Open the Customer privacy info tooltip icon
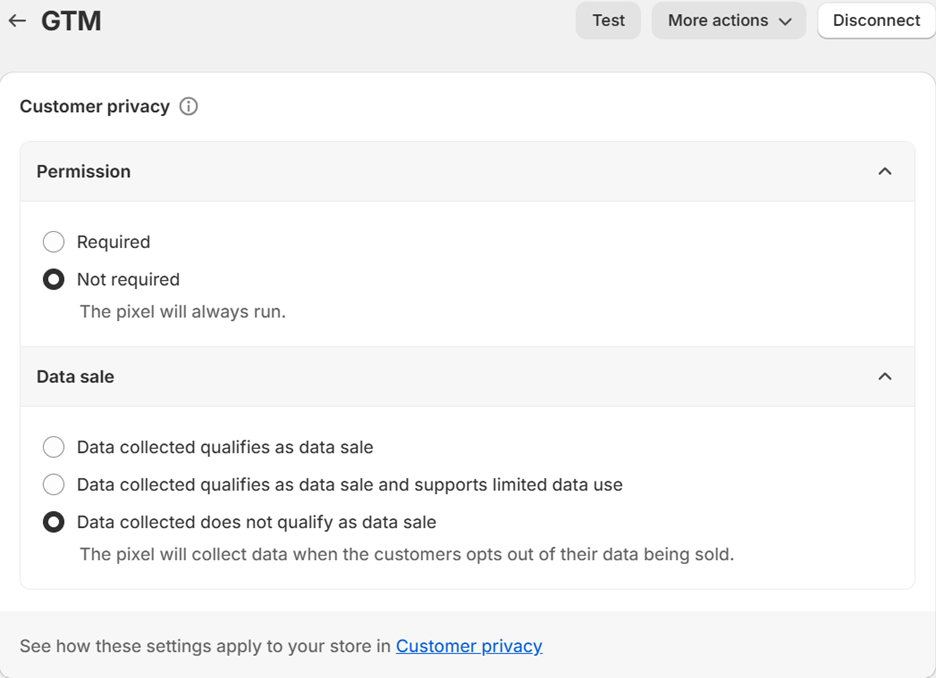 (x=189, y=106)
